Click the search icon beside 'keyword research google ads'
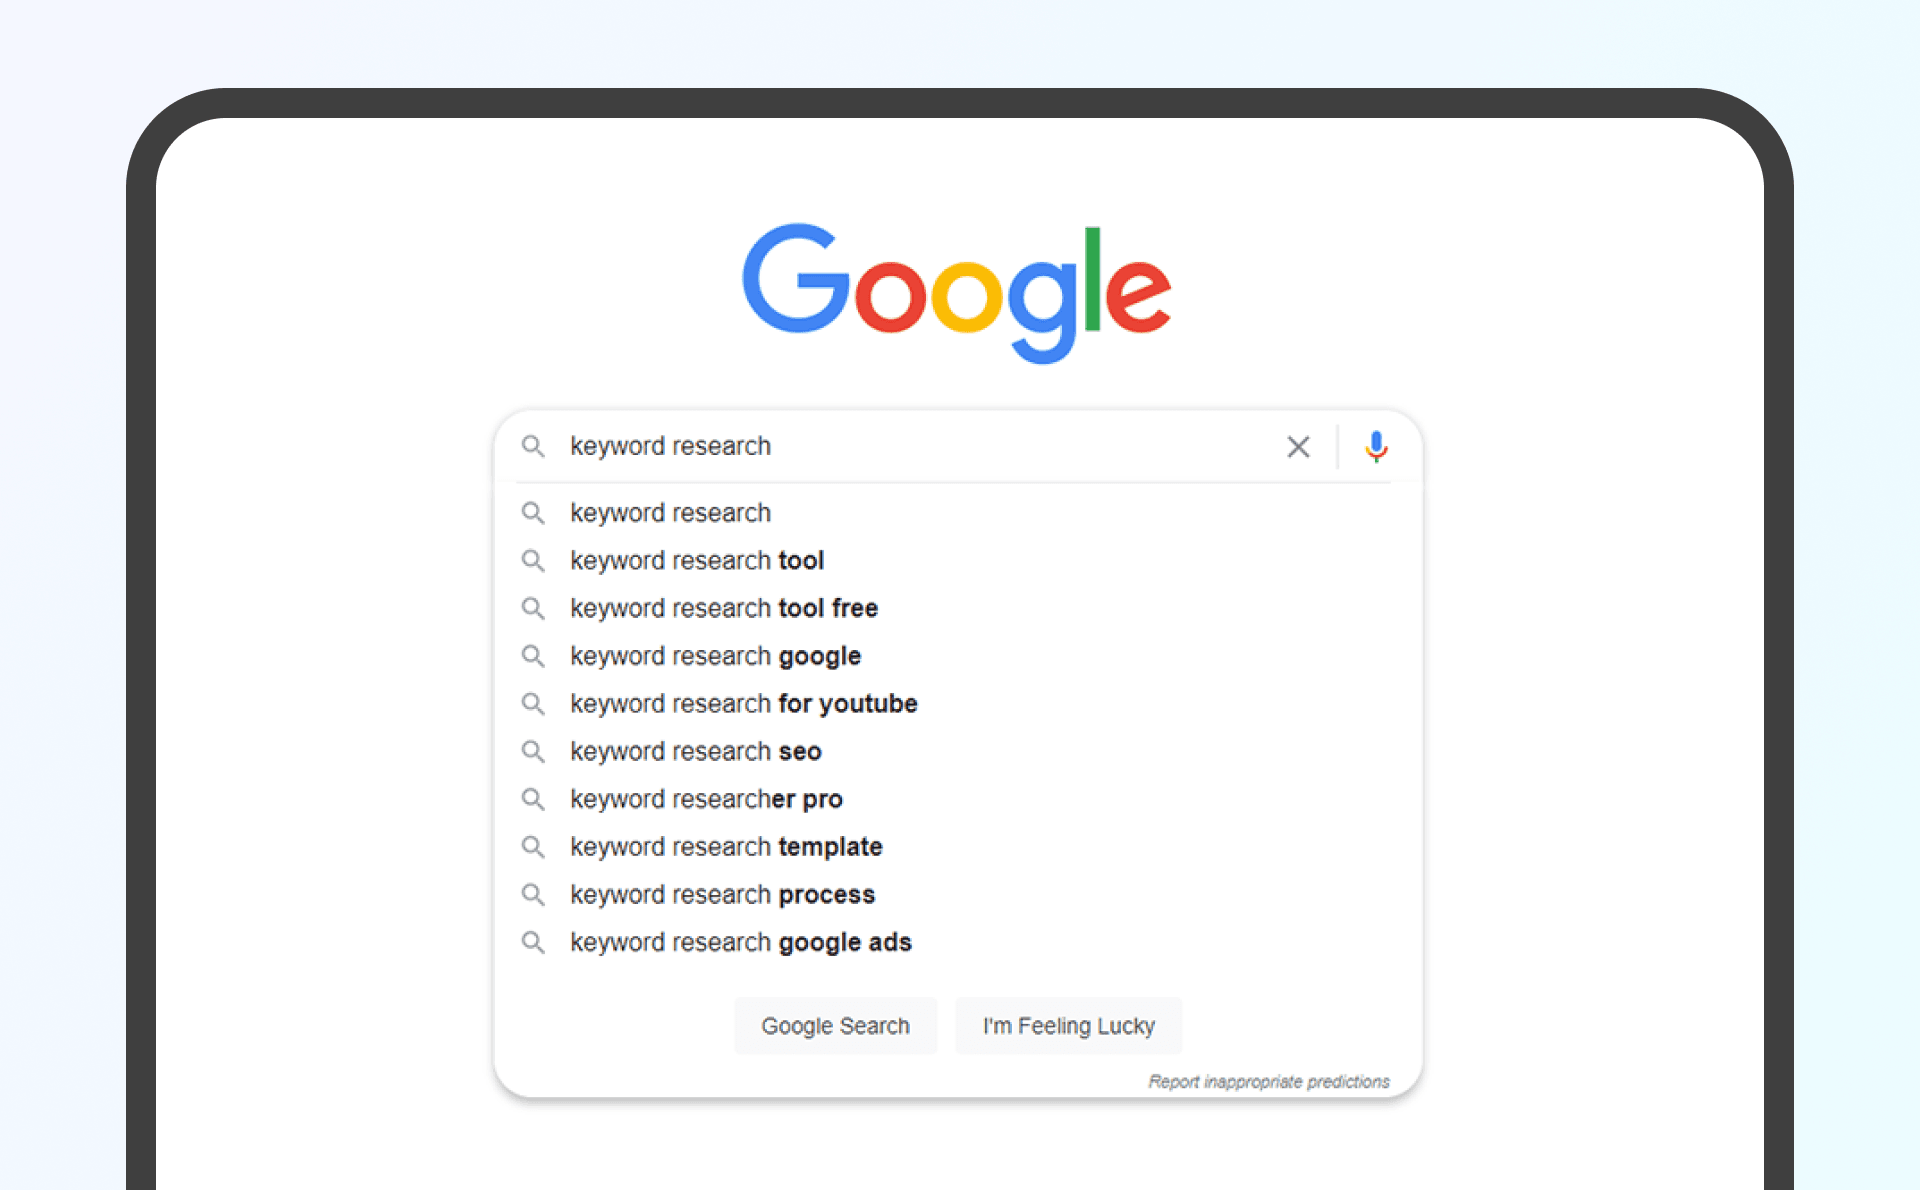The height and width of the screenshot is (1190, 1920). point(534,942)
